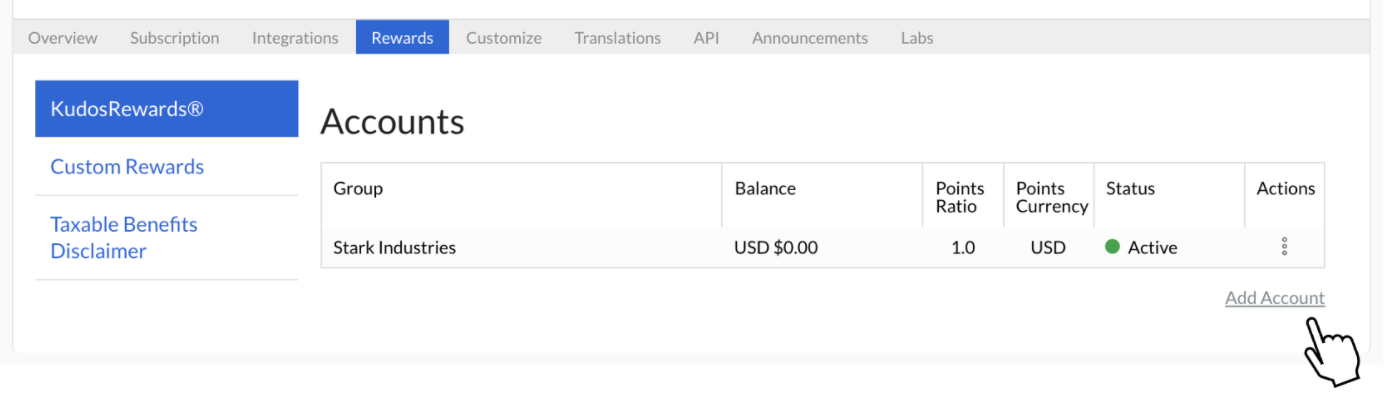Open the API tab

pyautogui.click(x=706, y=38)
